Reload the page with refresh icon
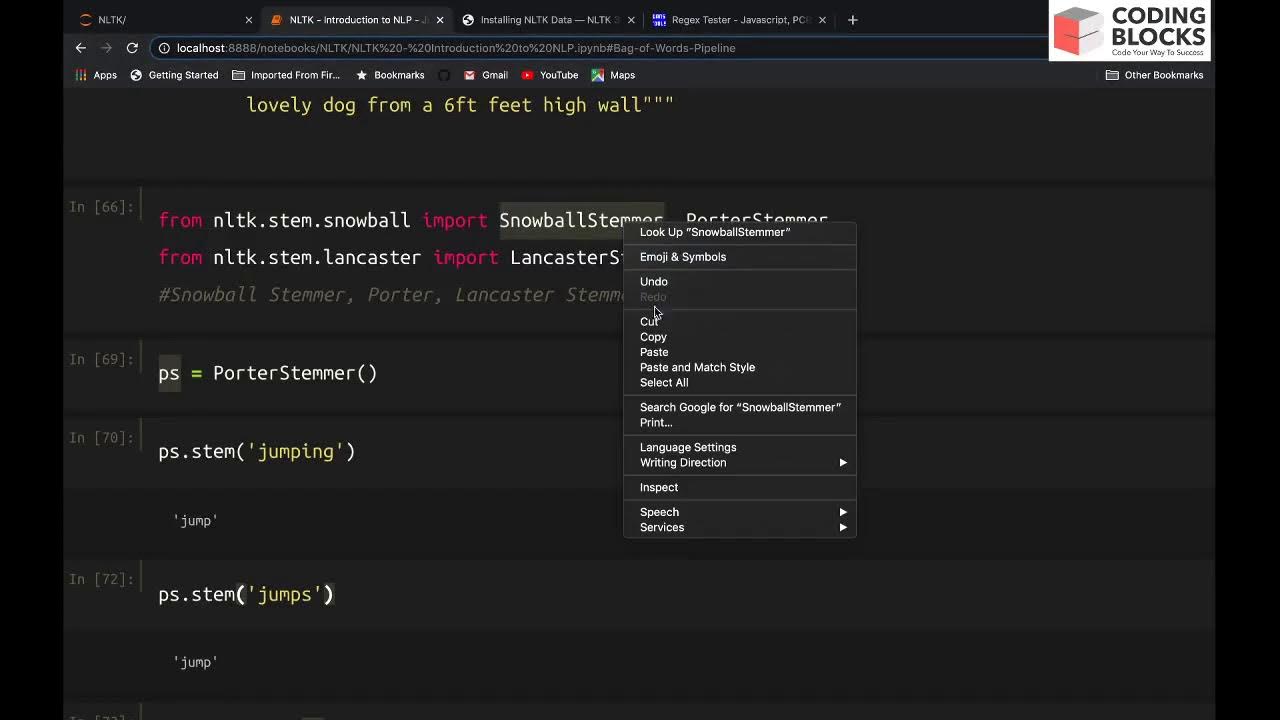The image size is (1280, 720). (x=132, y=48)
